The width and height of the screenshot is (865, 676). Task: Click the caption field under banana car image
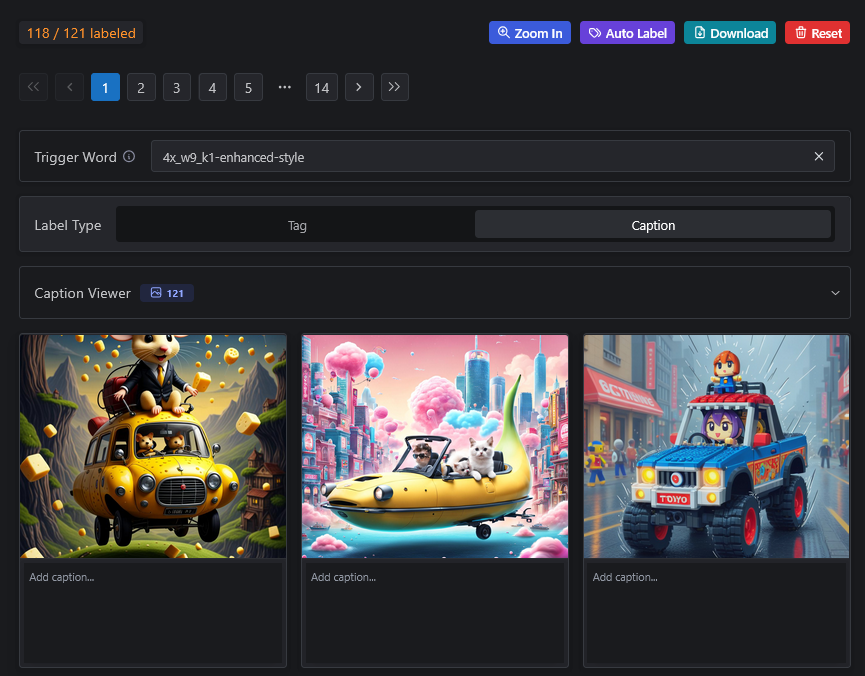tap(435, 610)
